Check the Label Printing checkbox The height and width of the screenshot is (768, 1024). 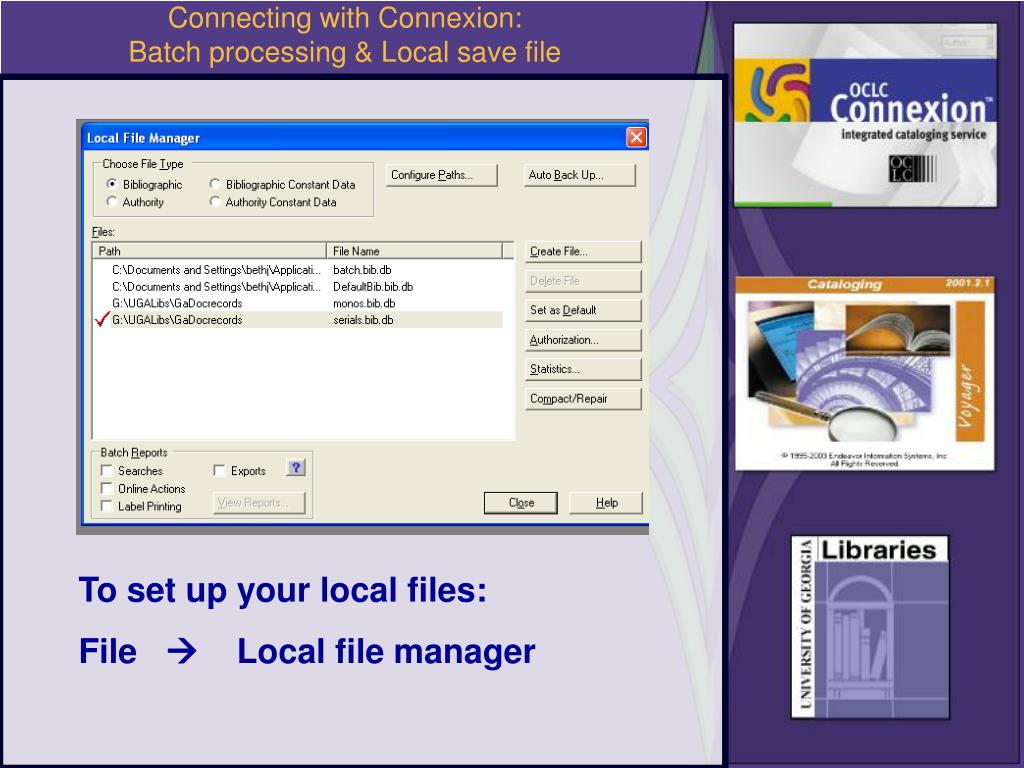tap(106, 505)
